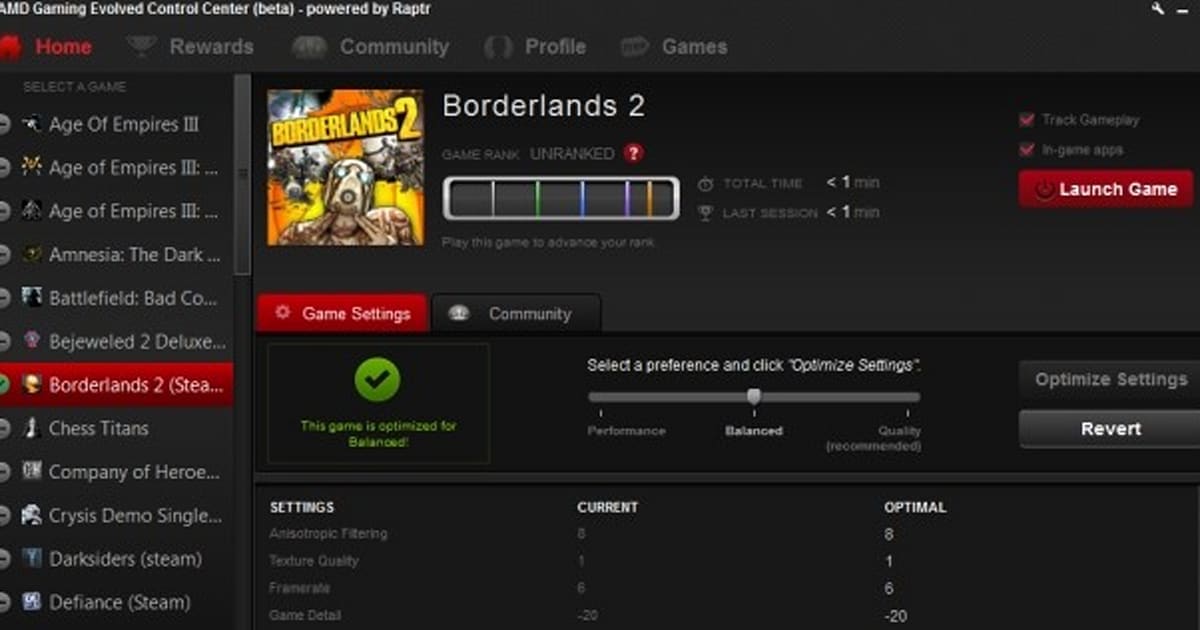Click the Age Of Empires III game icon
This screenshot has width=1200, height=630.
32,124
